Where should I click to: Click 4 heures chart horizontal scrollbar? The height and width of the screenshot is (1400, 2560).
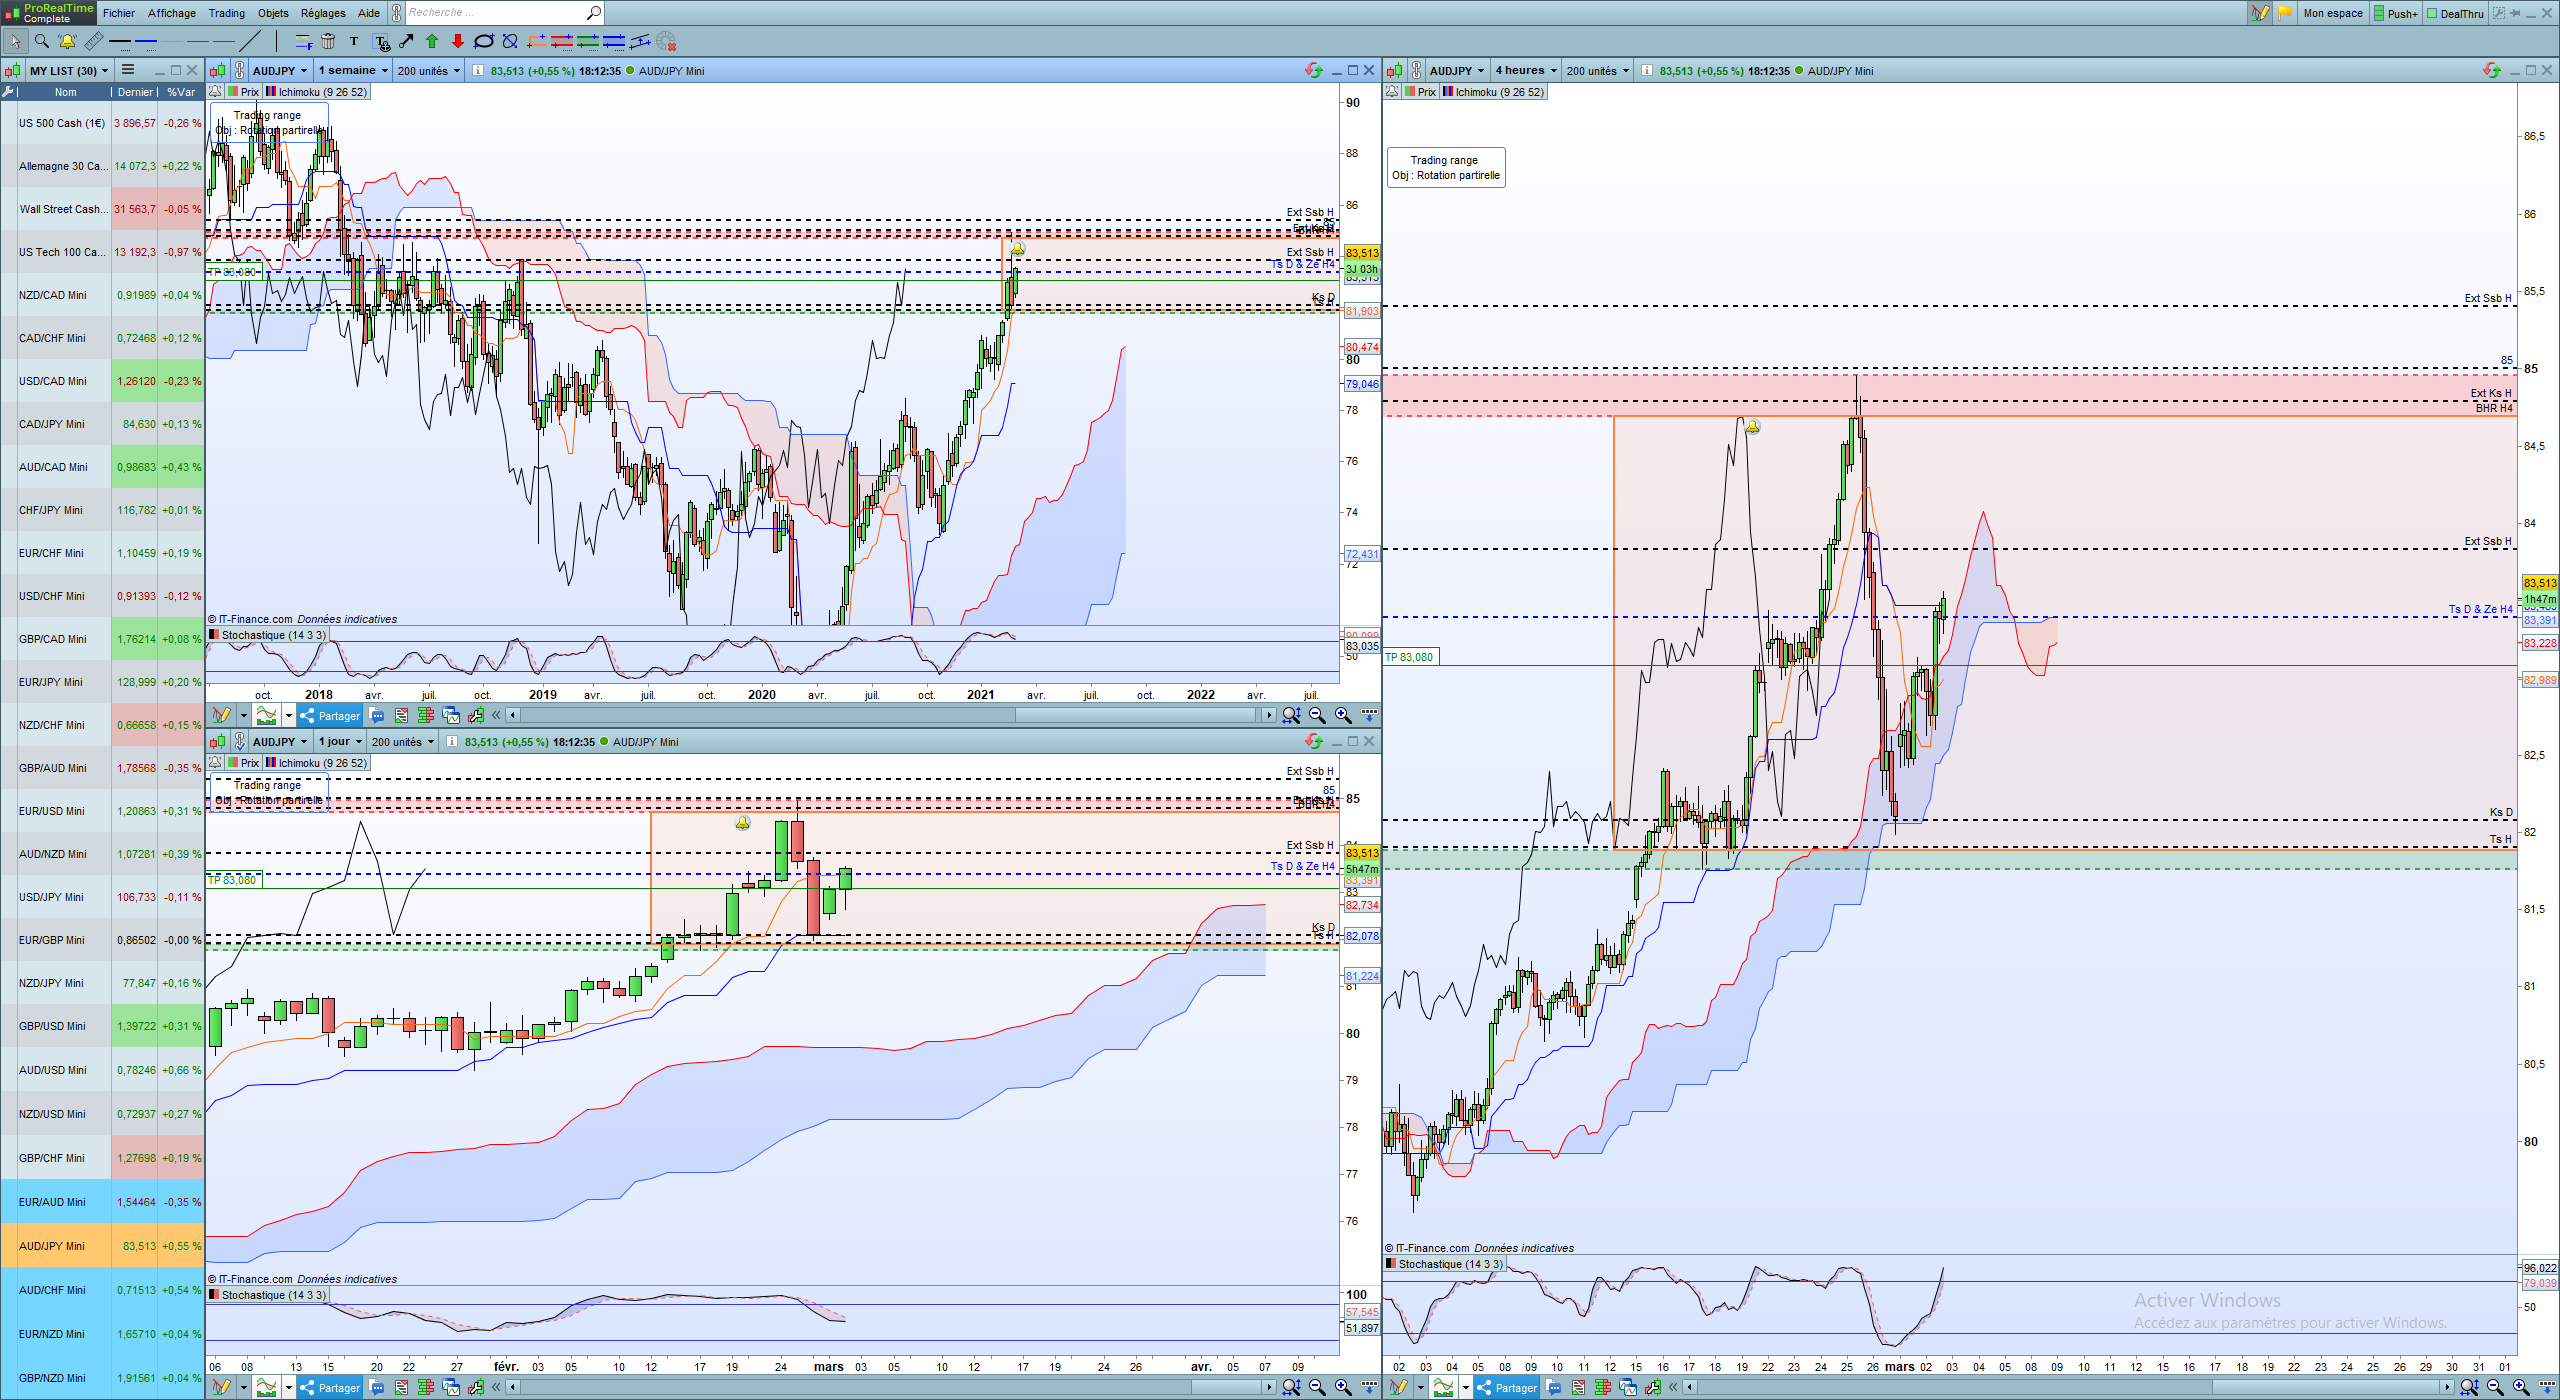point(2068,1387)
